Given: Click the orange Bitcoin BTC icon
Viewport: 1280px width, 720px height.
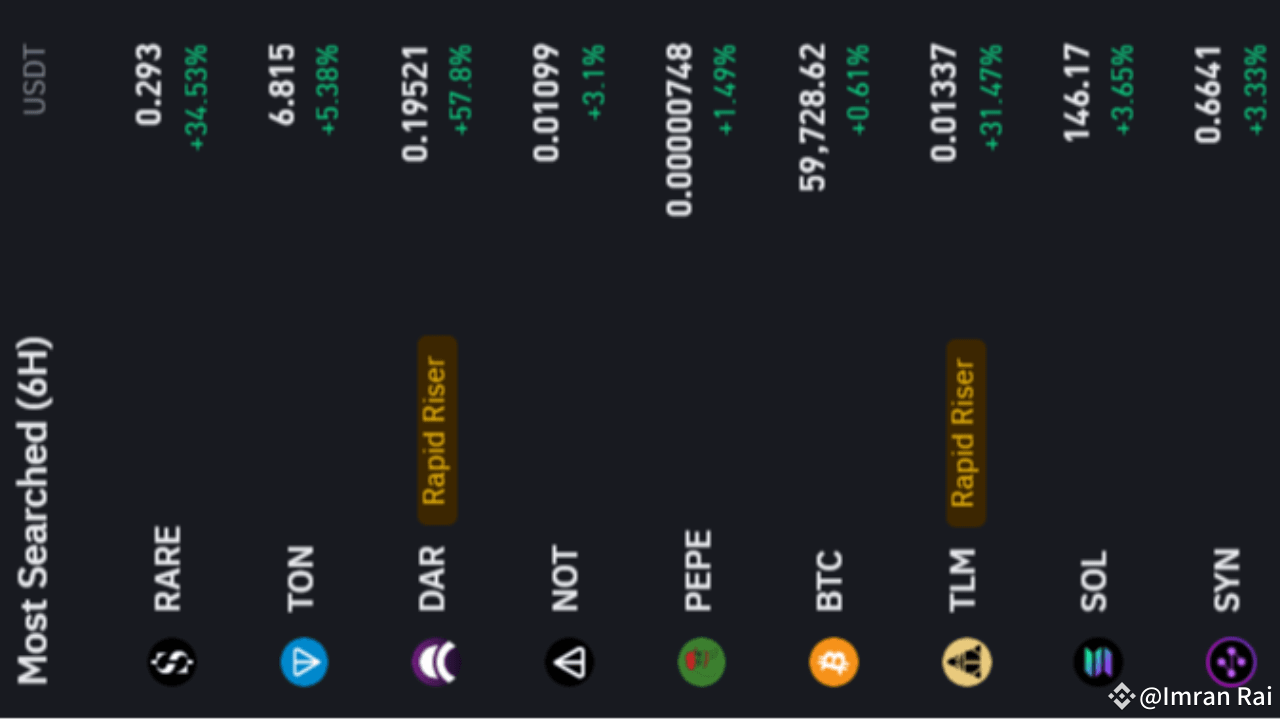Looking at the screenshot, I should 833,662.
